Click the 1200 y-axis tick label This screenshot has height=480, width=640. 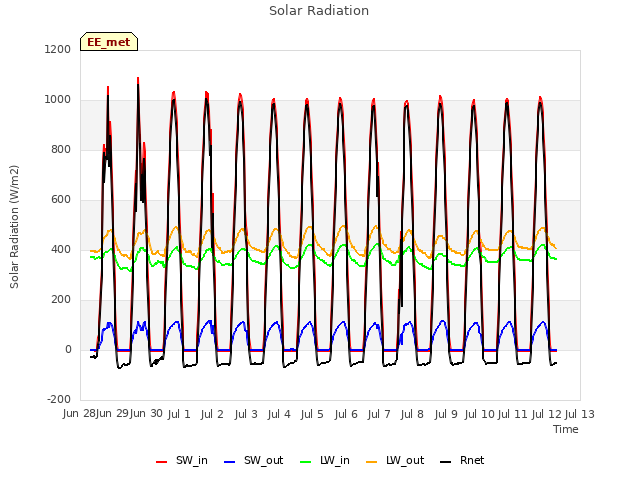coord(58,49)
